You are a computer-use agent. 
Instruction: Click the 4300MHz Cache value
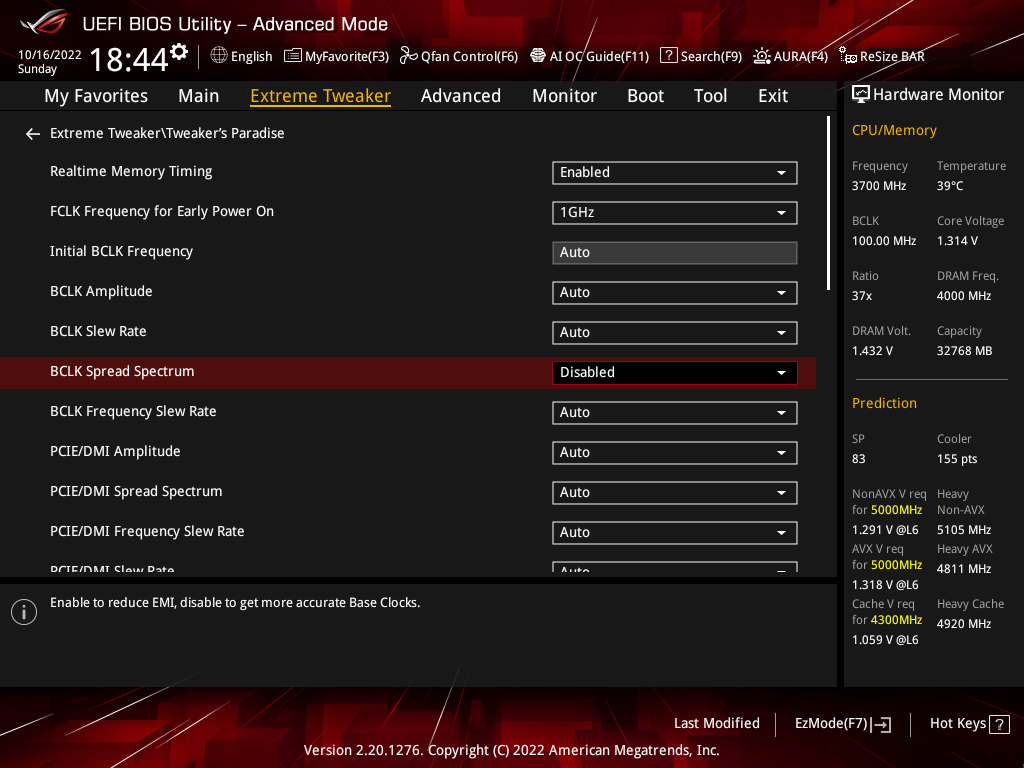(x=896, y=620)
